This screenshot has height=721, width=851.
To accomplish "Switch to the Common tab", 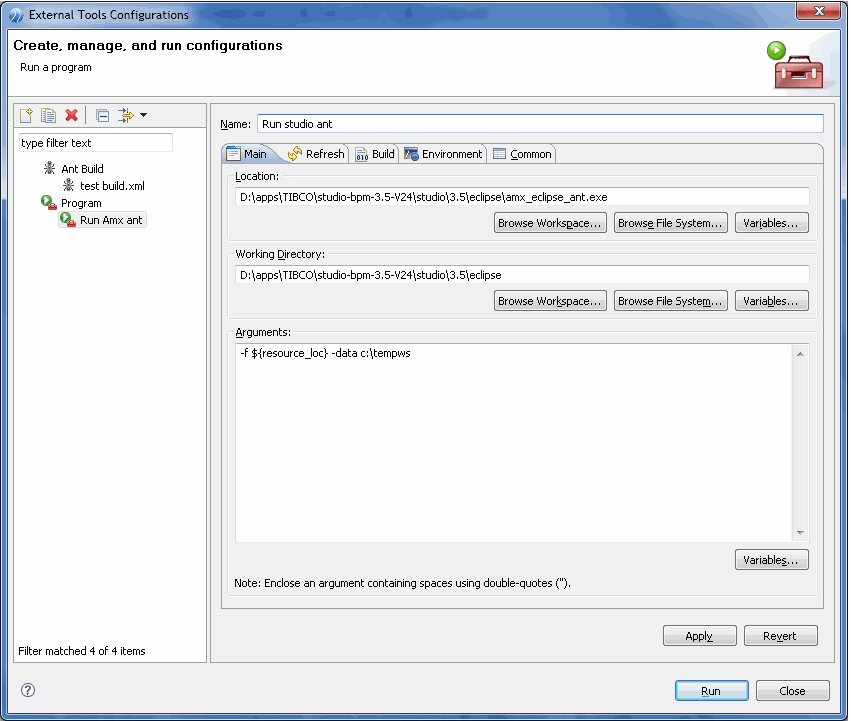I will [x=522, y=154].
